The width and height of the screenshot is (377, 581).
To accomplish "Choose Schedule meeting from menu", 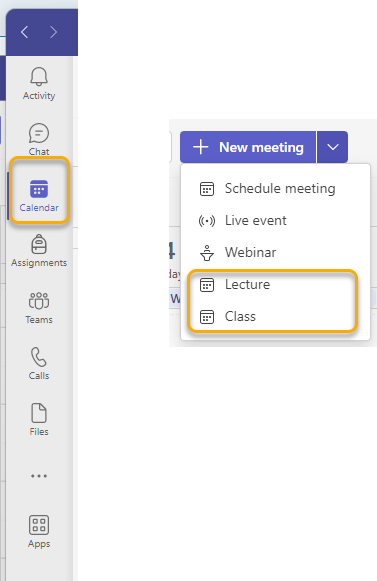I will pos(275,189).
